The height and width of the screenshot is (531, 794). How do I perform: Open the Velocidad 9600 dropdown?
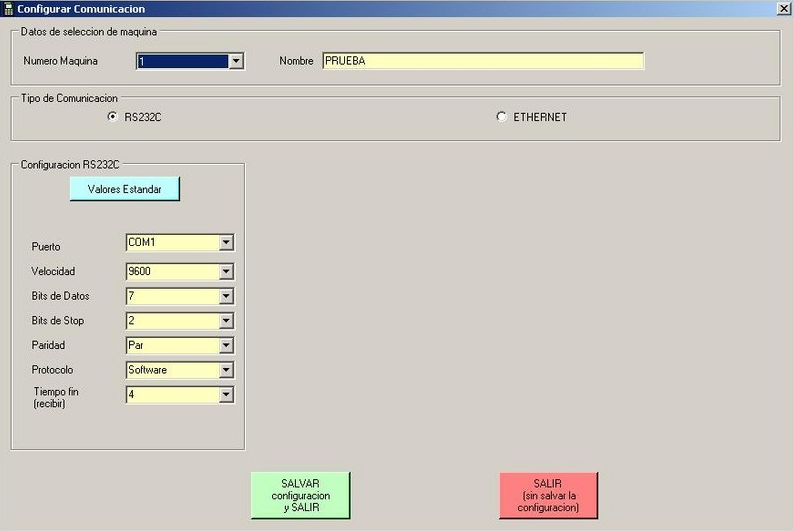click(x=226, y=272)
